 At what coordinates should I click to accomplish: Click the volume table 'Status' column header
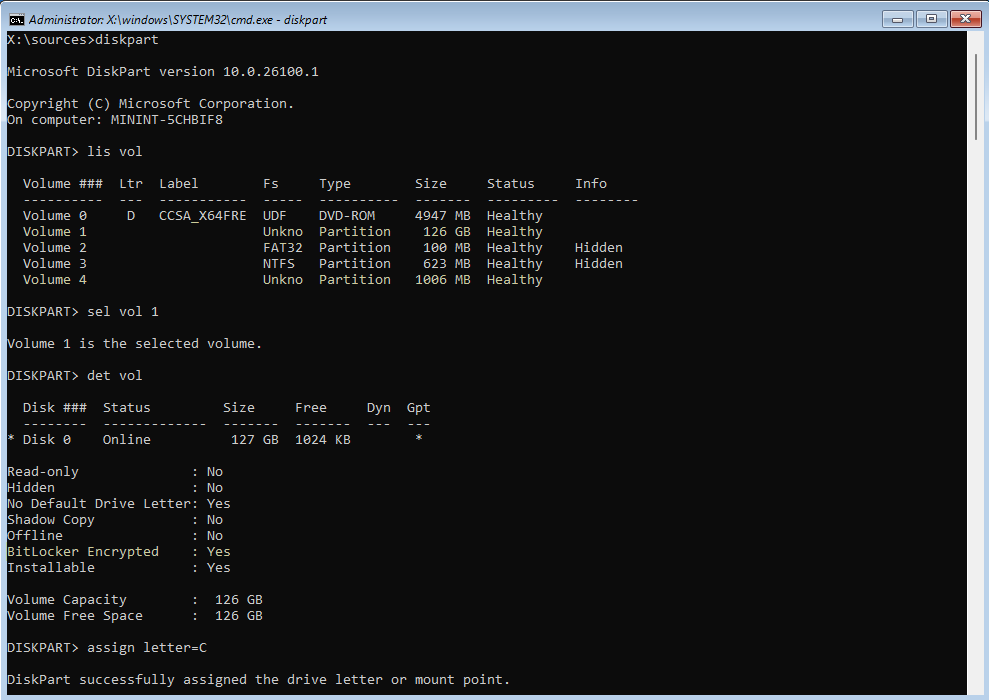click(x=510, y=184)
